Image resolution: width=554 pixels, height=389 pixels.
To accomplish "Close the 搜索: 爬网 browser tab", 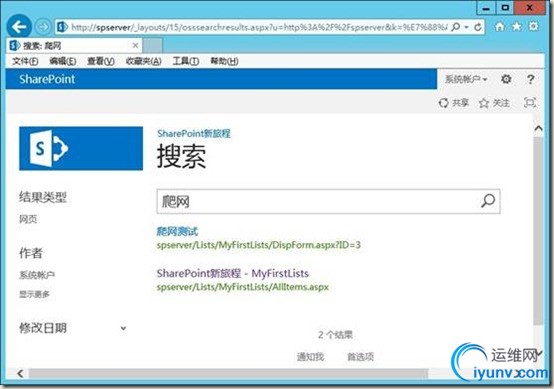I will pos(135,46).
